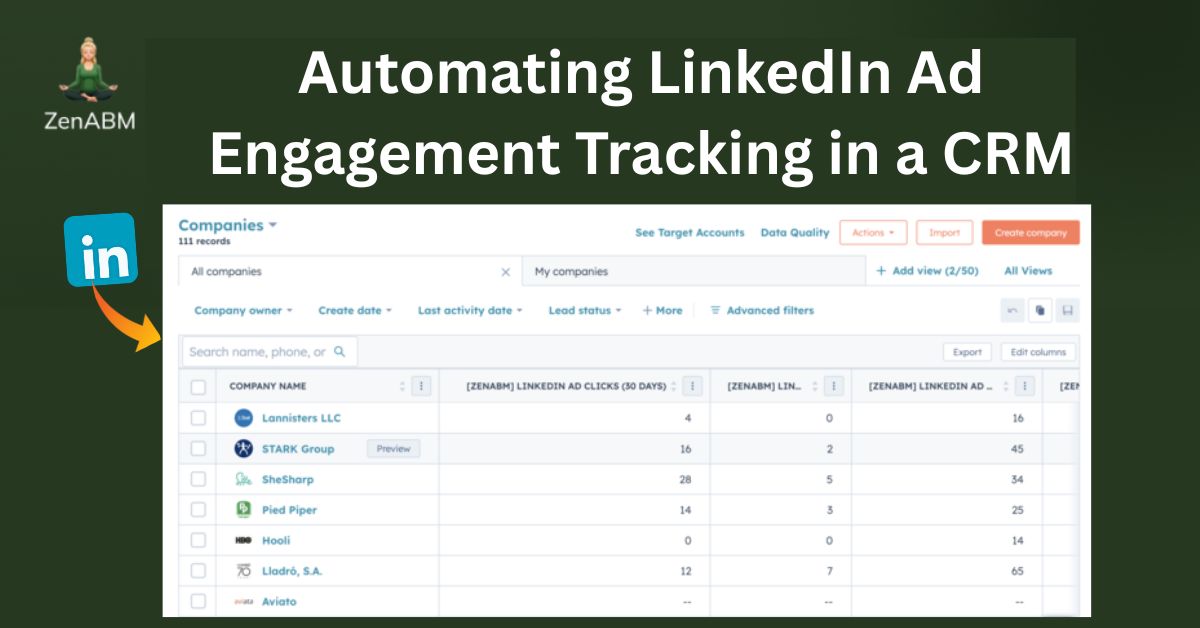Open the Company owner filter dropdown

(243, 311)
